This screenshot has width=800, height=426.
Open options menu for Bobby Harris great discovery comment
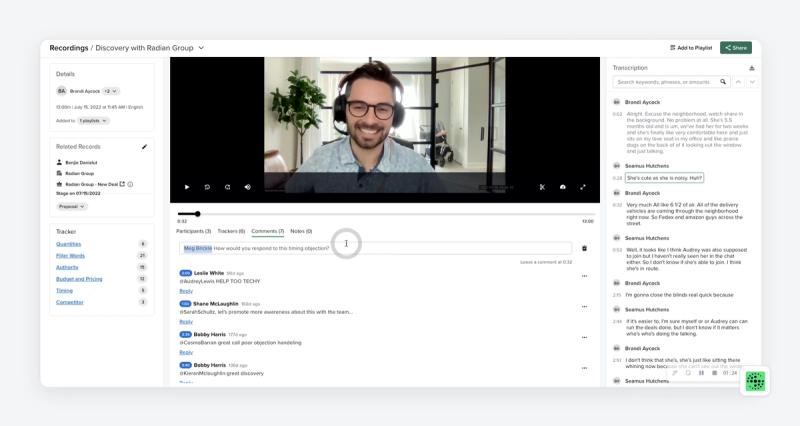584,368
